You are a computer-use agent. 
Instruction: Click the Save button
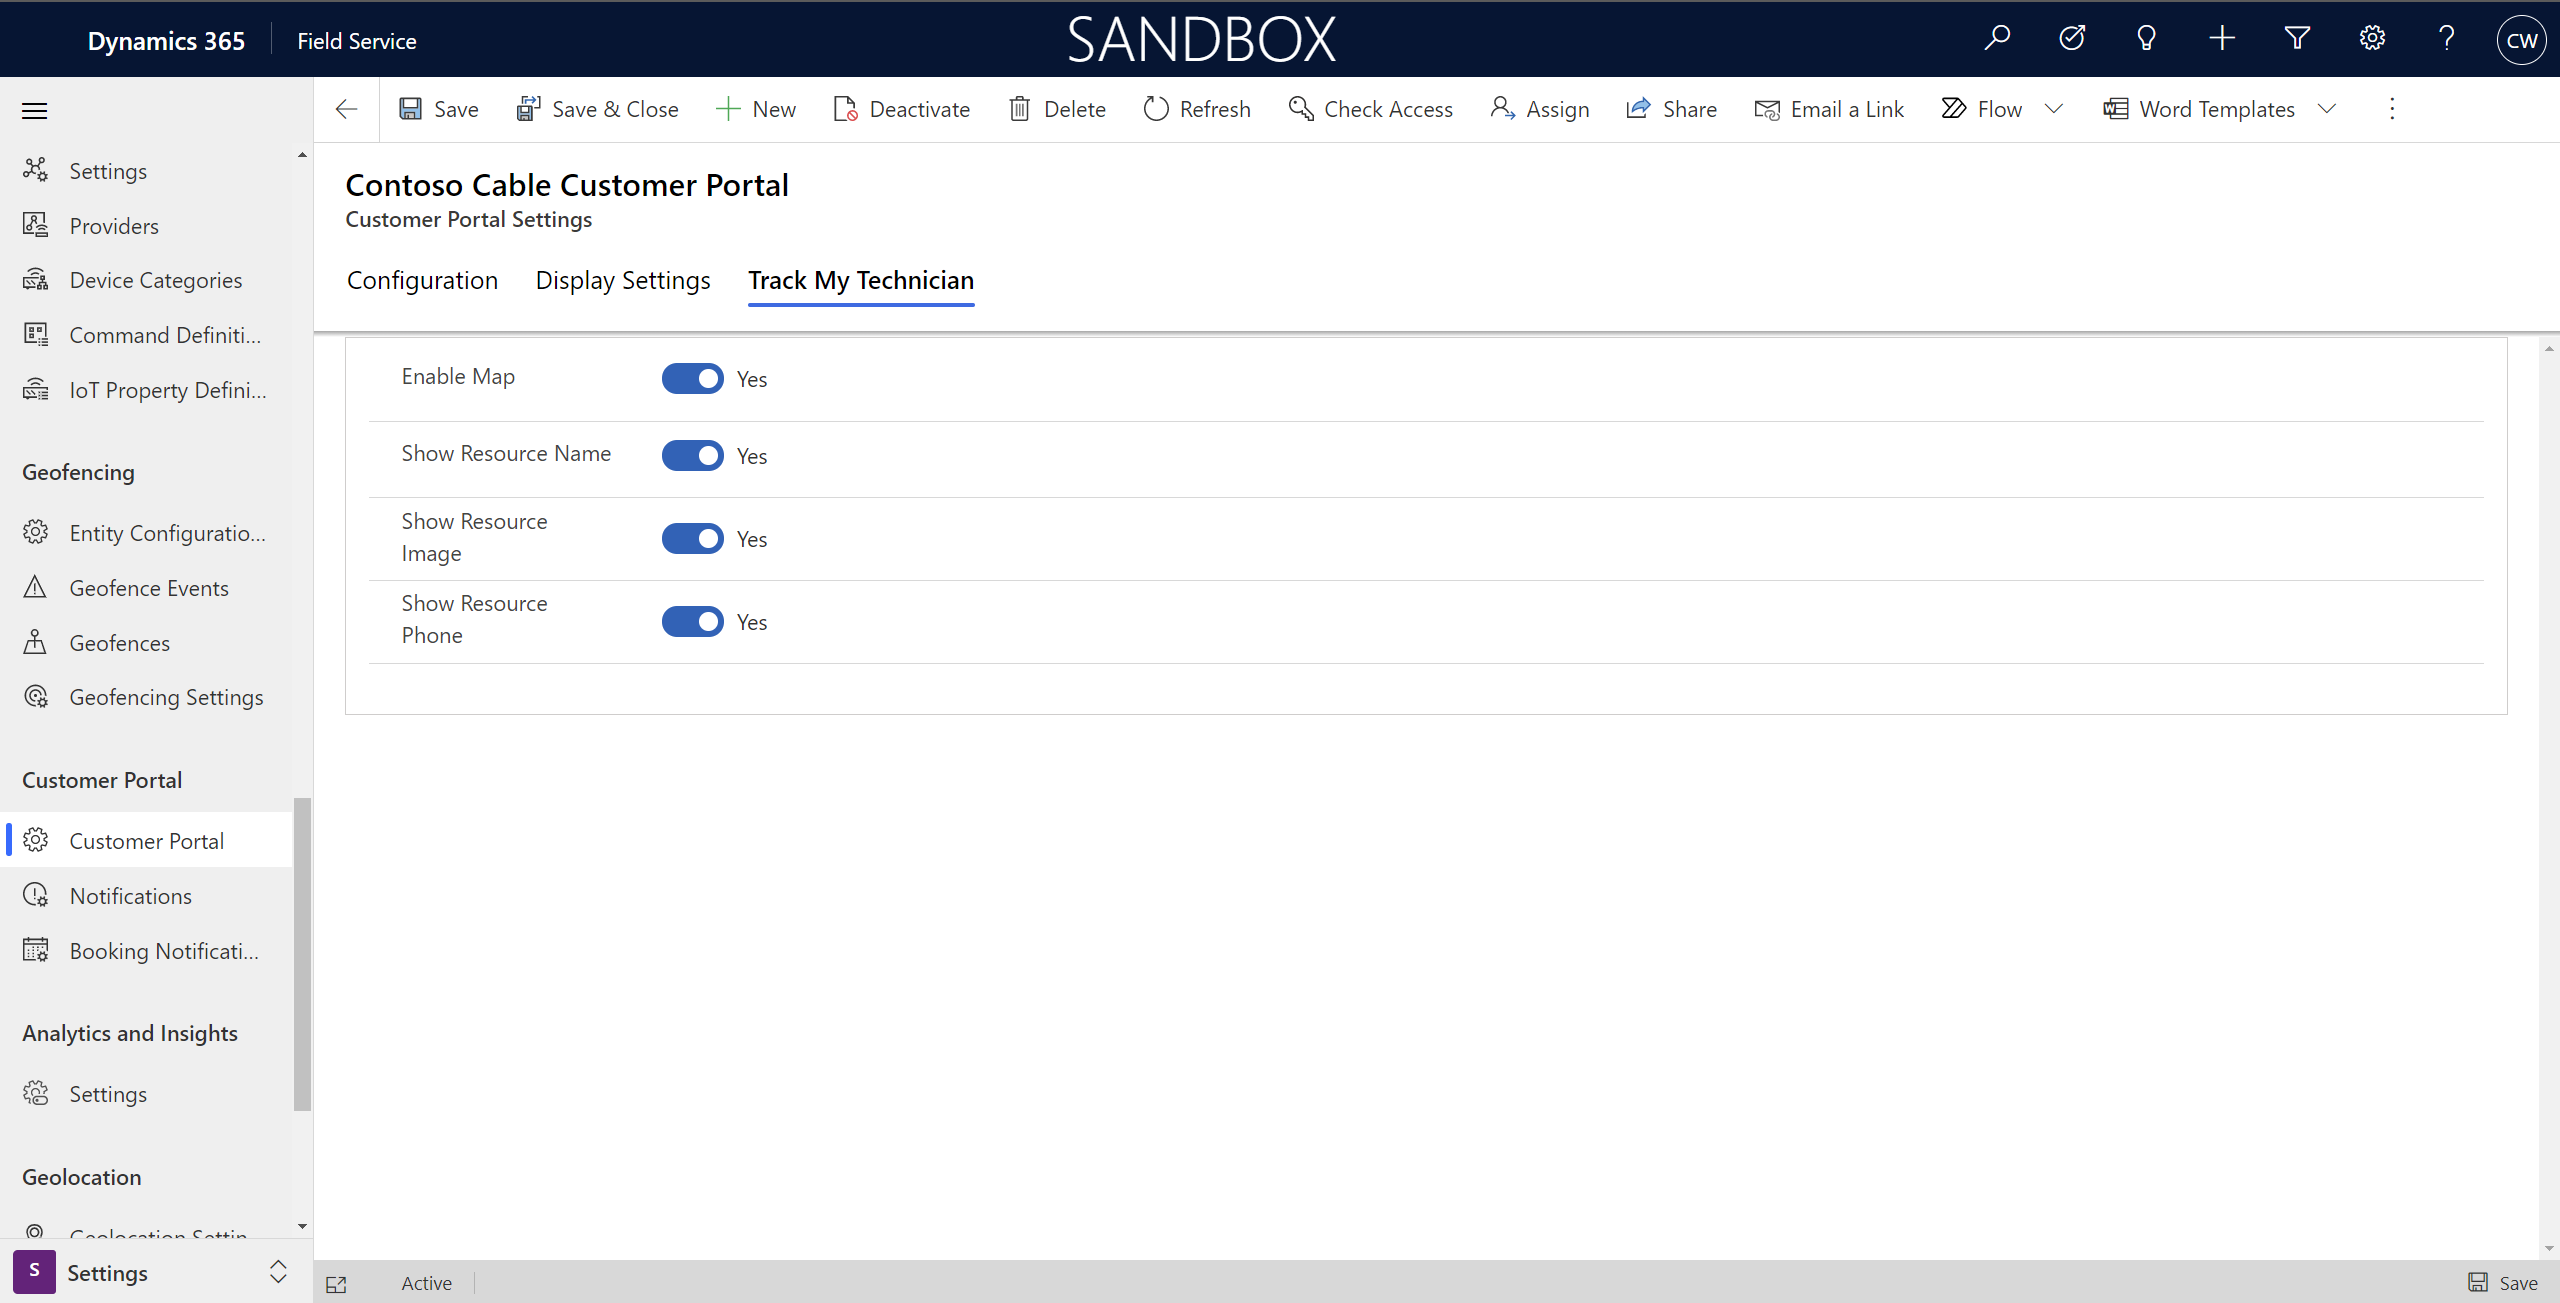click(437, 108)
